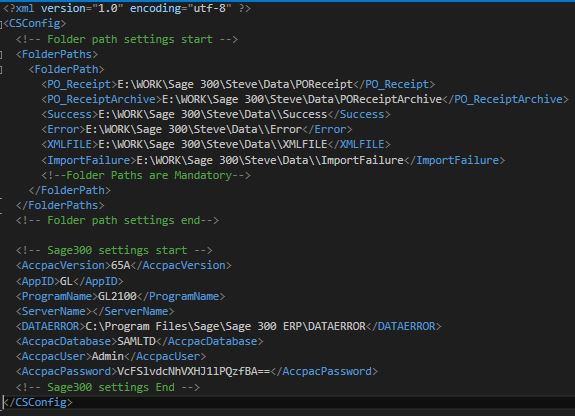The image size is (575, 416).
Task: Collapse the CSConfig root element fold marker
Action: [x=1, y=24]
